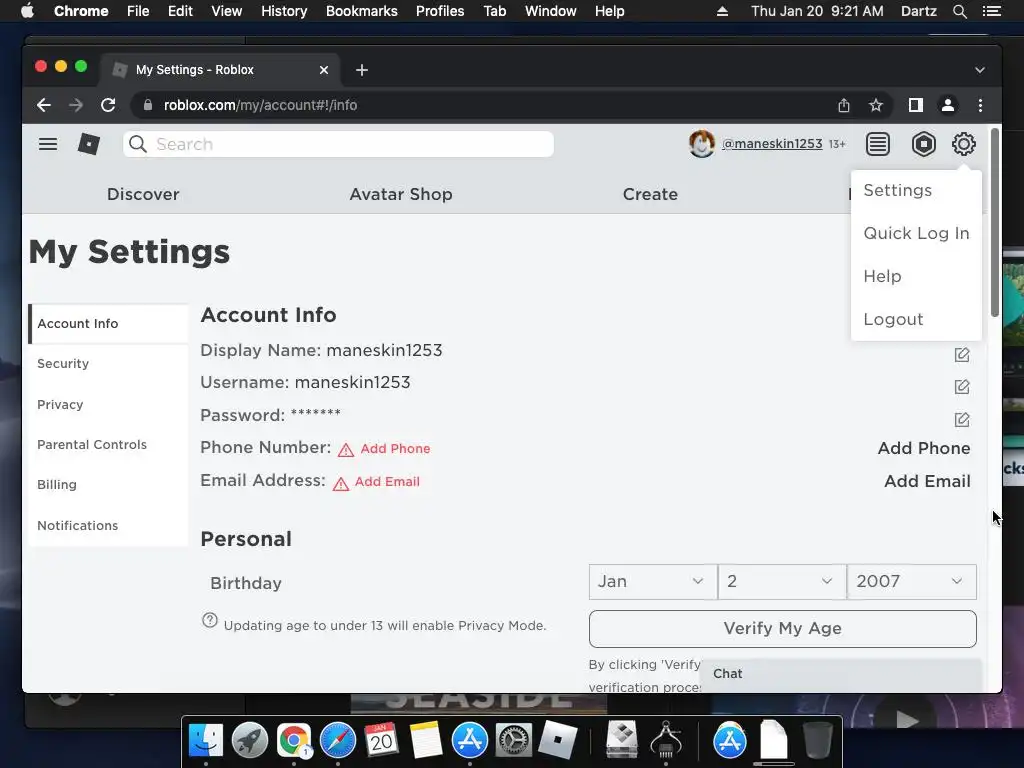Open System Preferences from the Dock
Image resolution: width=1024 pixels, height=768 pixels.
(513, 741)
